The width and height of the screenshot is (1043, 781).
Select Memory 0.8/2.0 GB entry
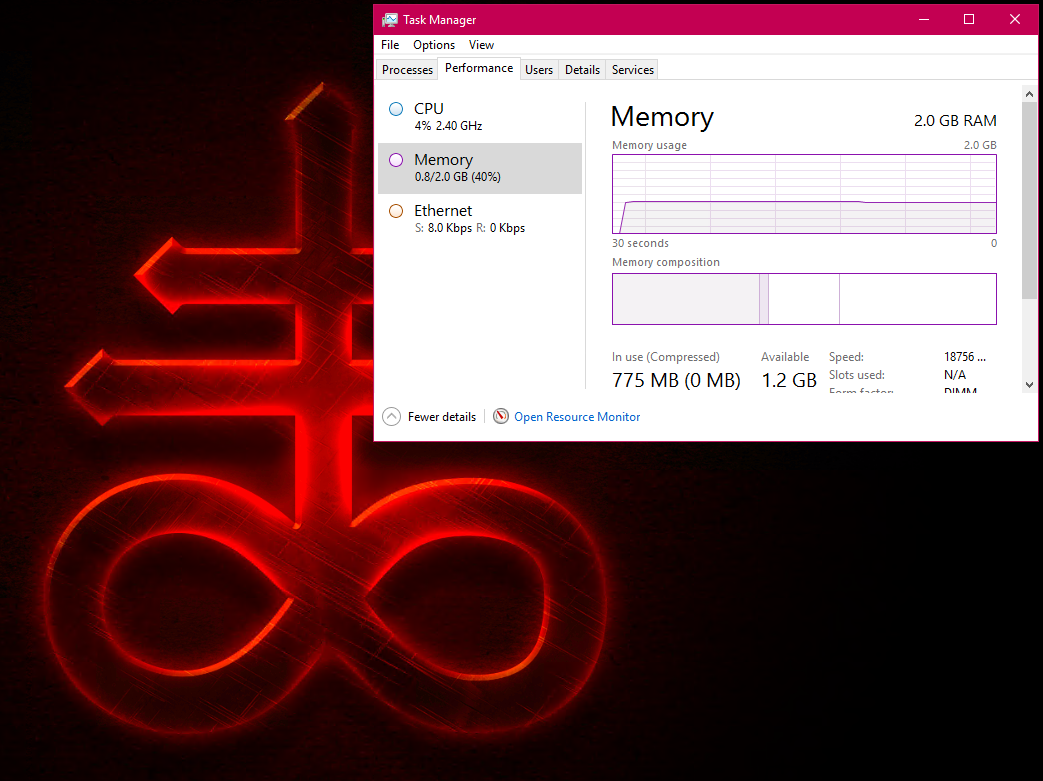[480, 168]
